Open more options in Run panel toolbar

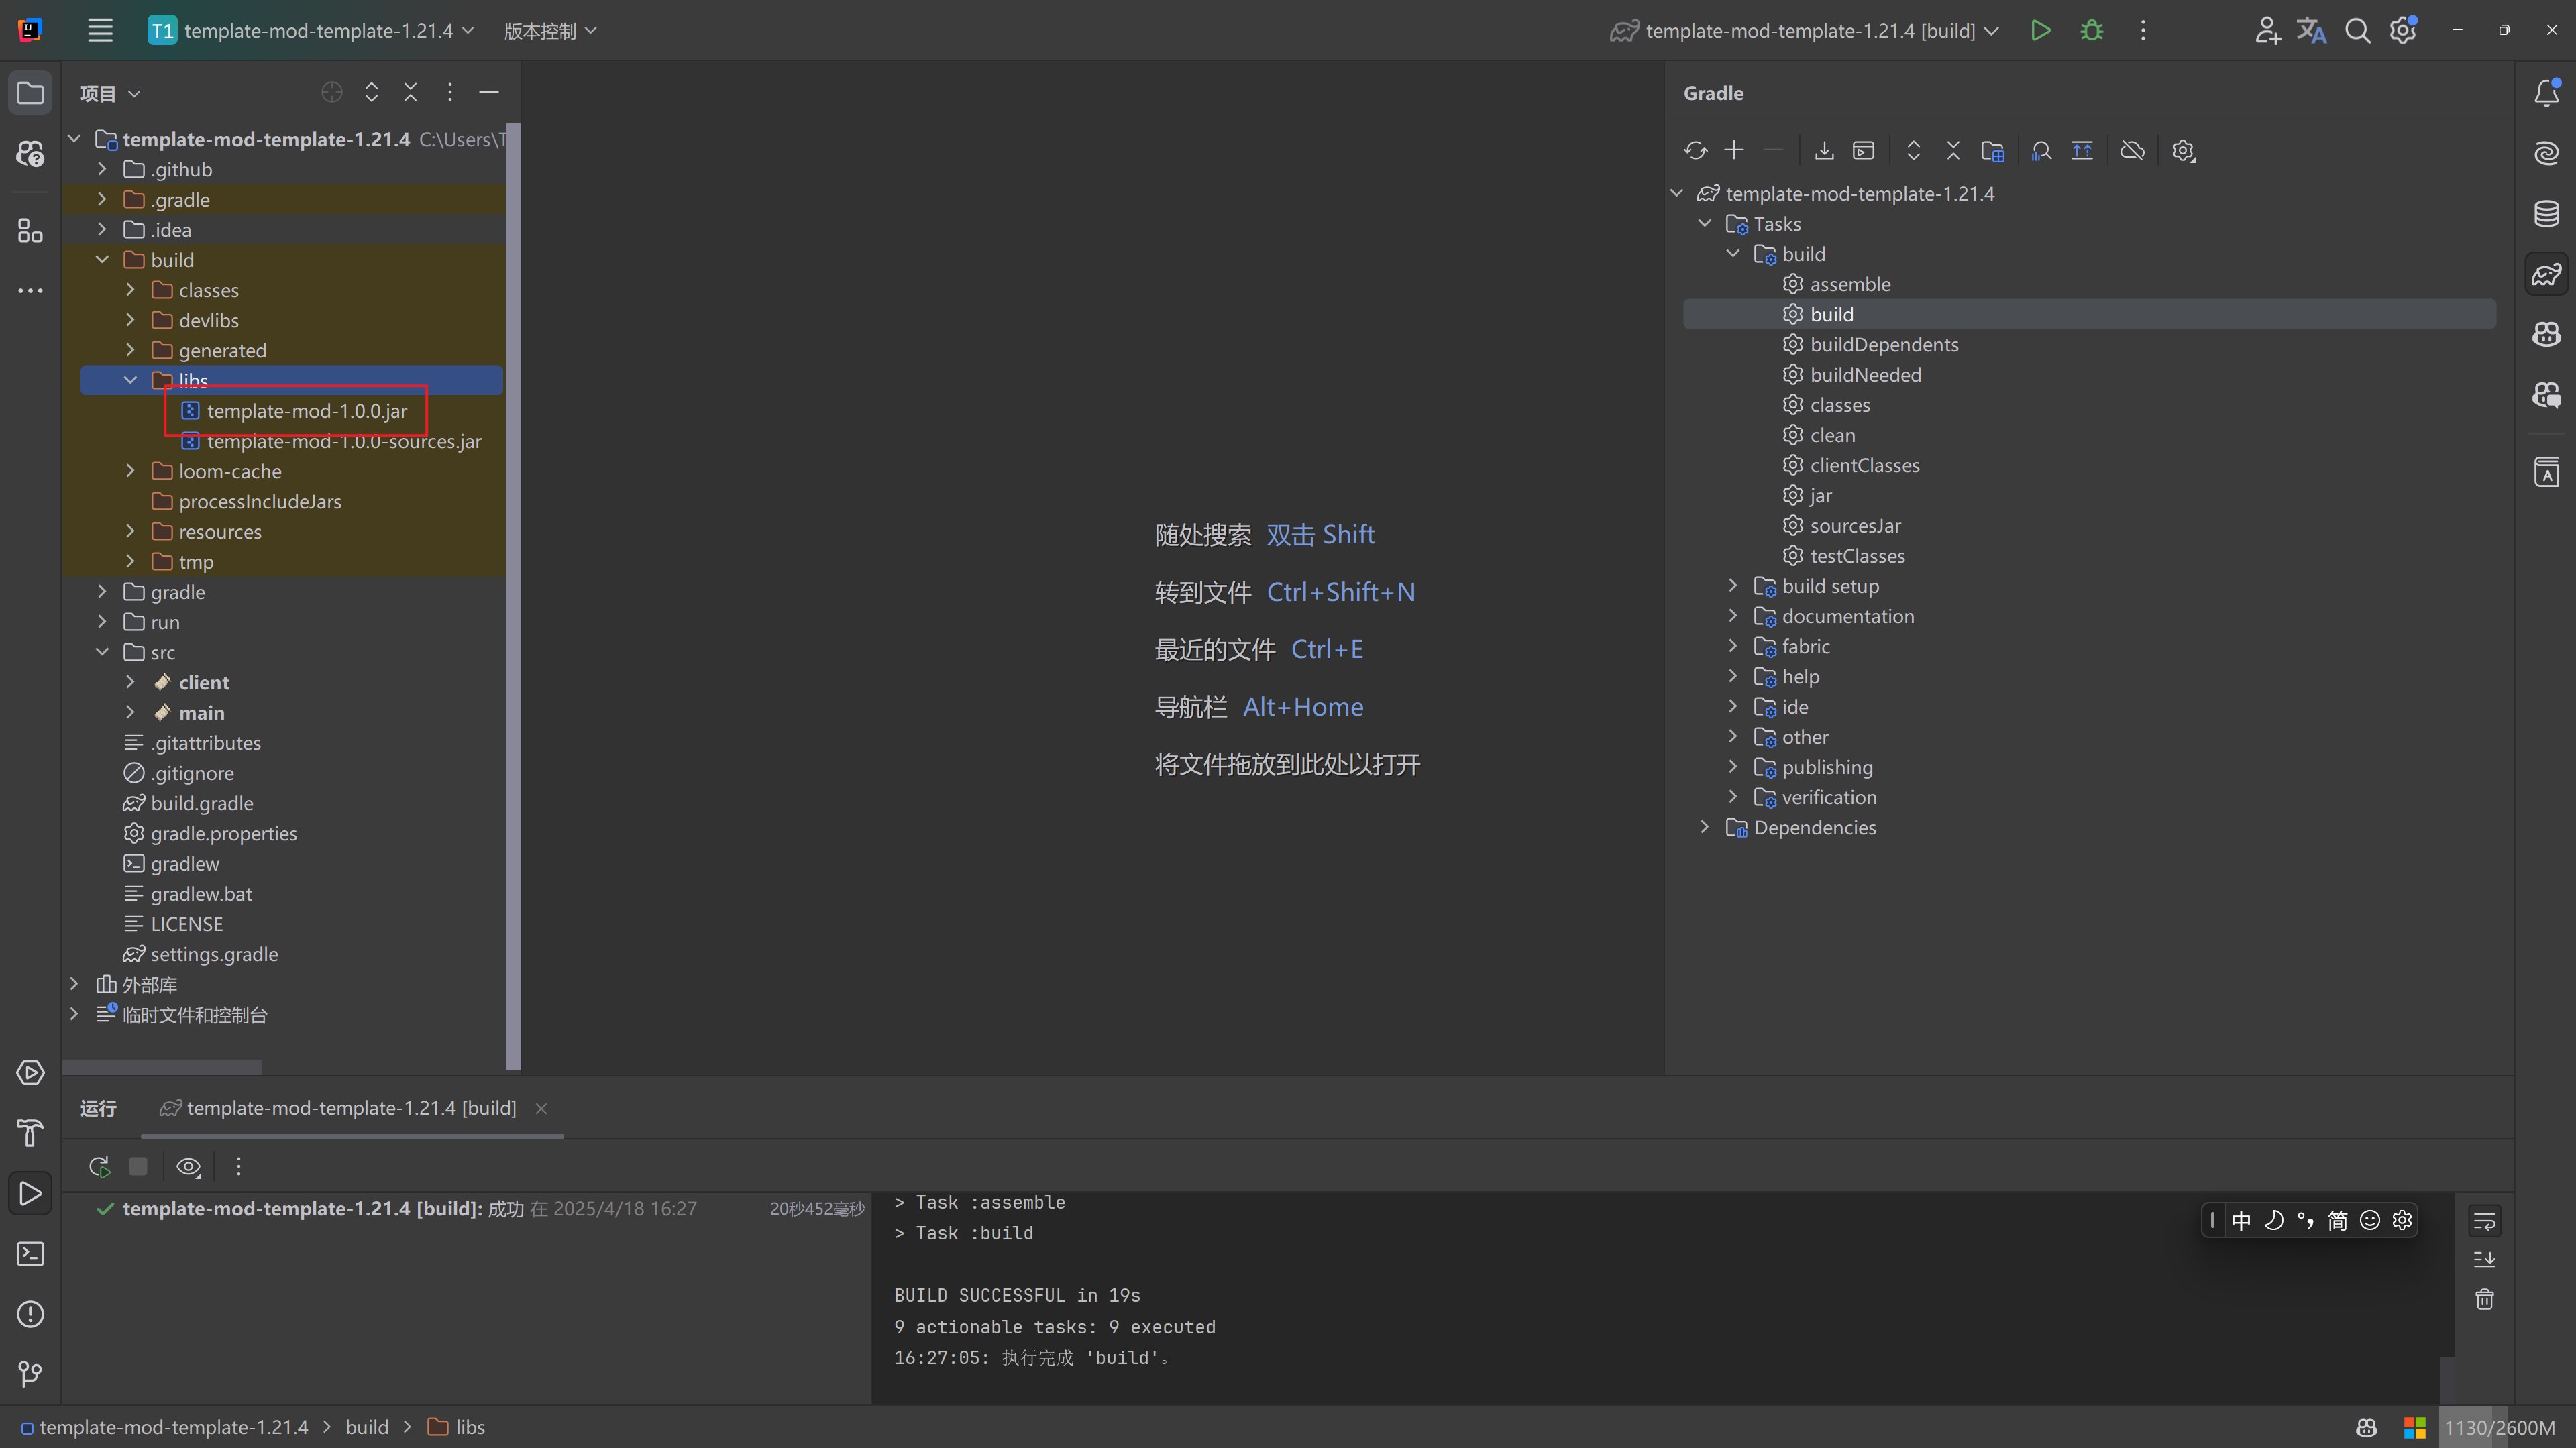pos(238,1166)
